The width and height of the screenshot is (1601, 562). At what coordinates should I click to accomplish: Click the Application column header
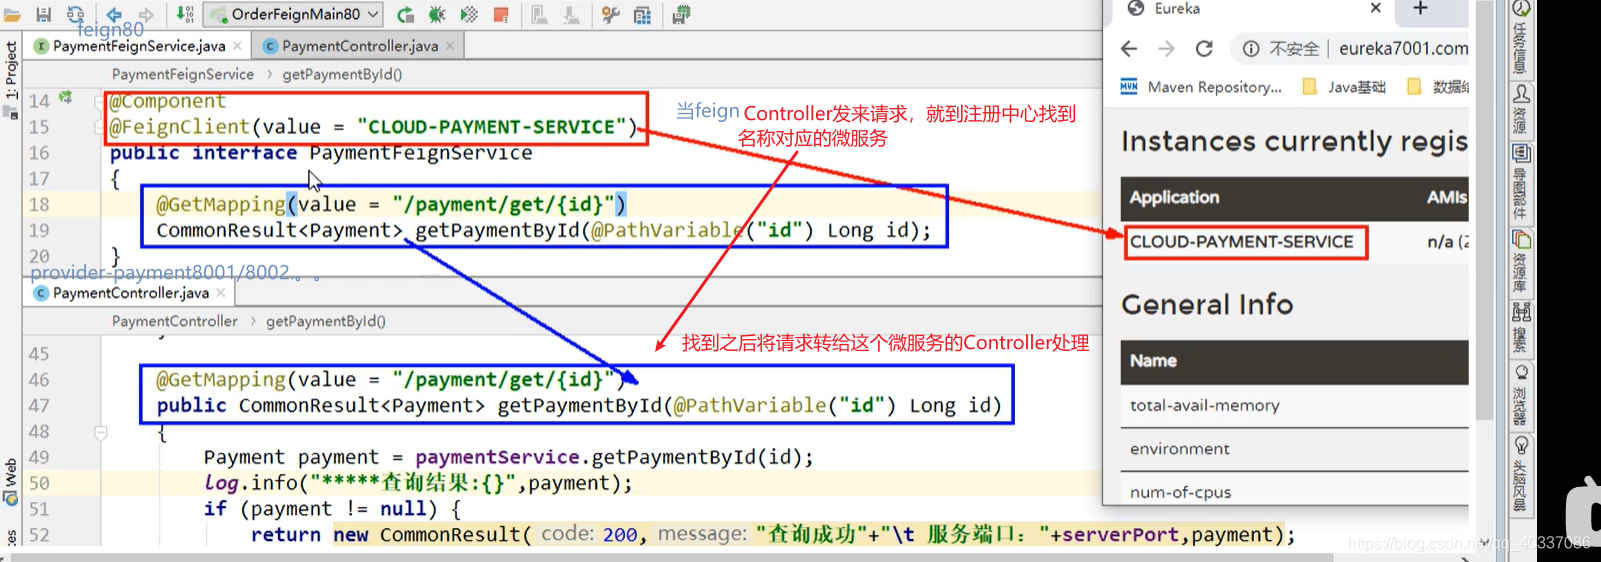coord(1174,198)
